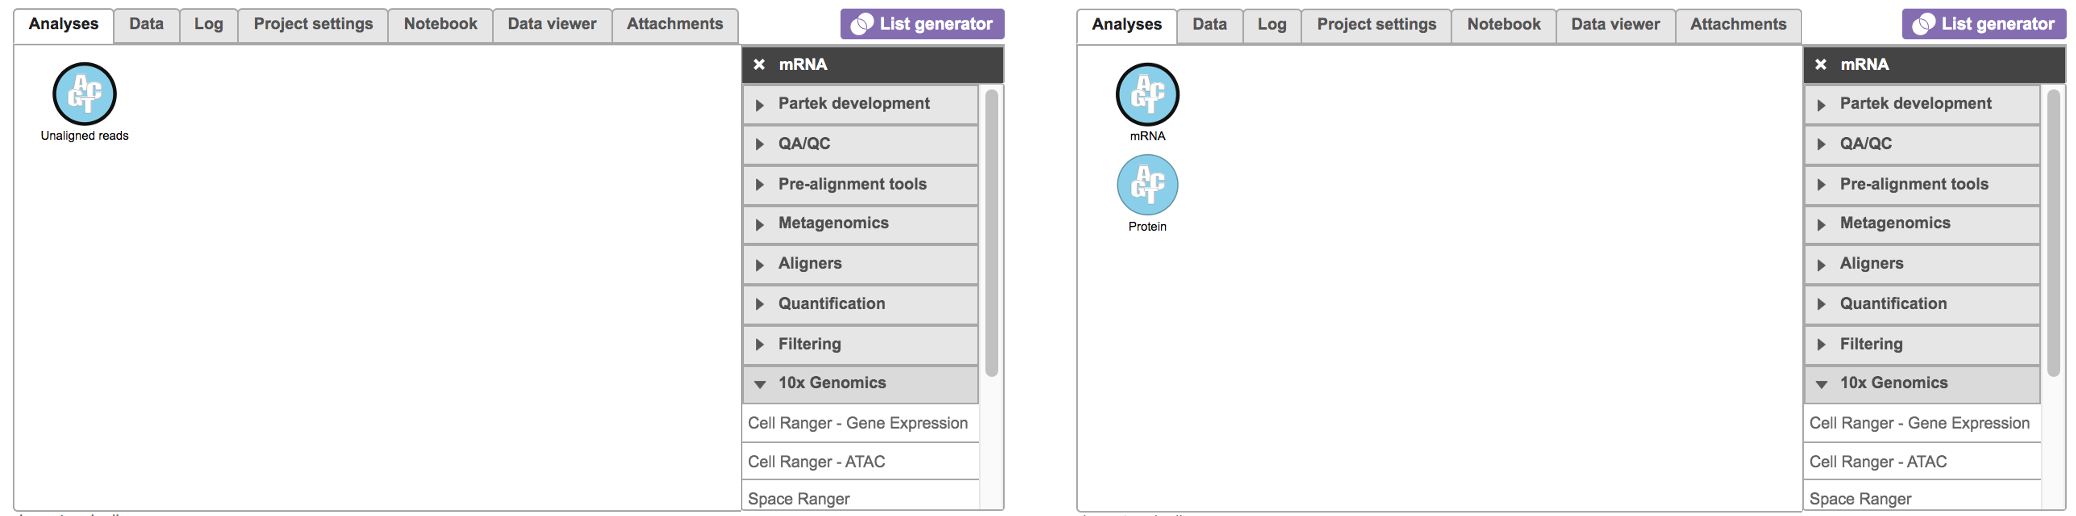
Task: Open Attachments tab in right window
Action: pos(1738,24)
